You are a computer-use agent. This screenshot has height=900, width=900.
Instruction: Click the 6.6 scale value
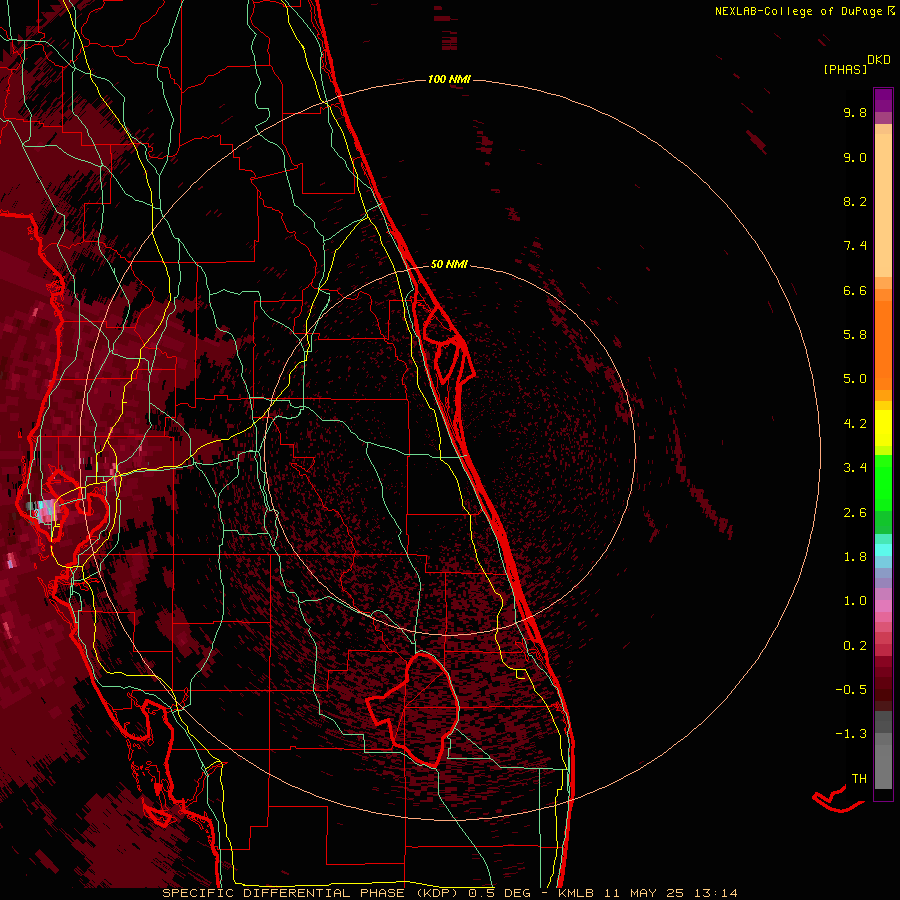(x=855, y=290)
